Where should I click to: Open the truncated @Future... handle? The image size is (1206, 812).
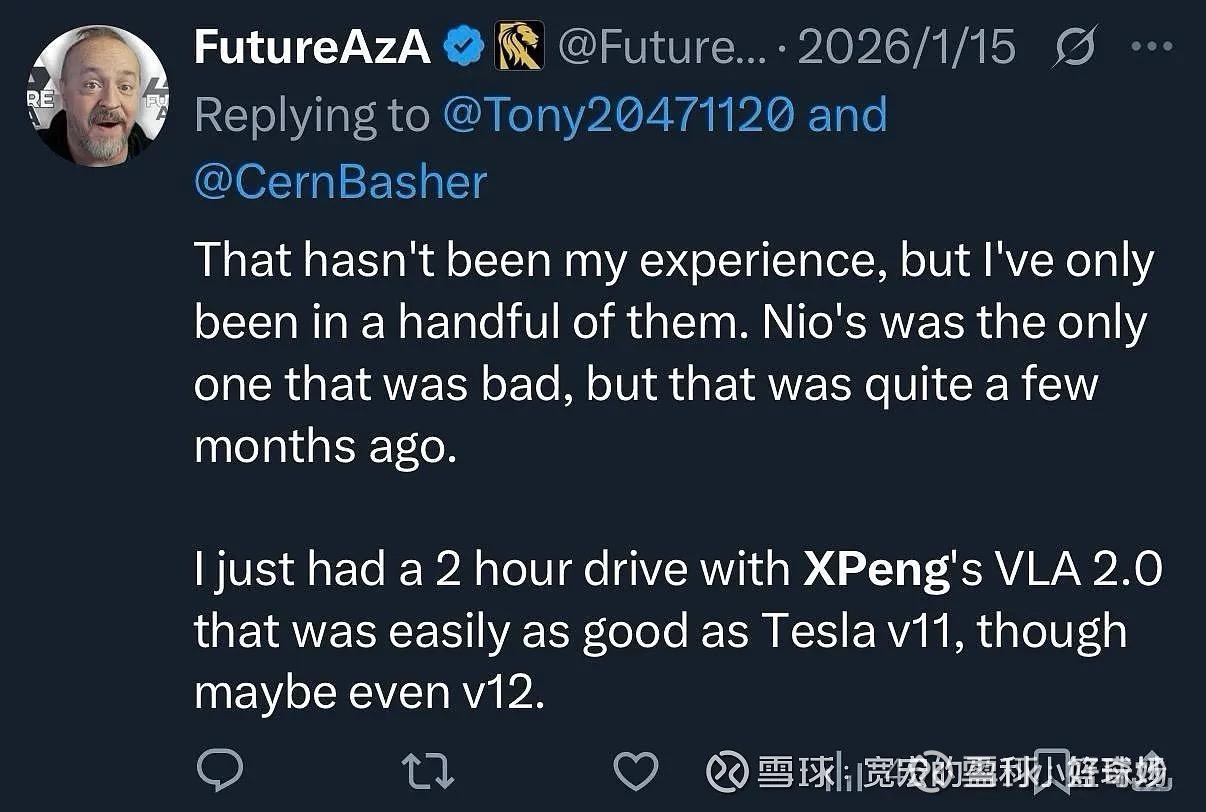point(661,47)
